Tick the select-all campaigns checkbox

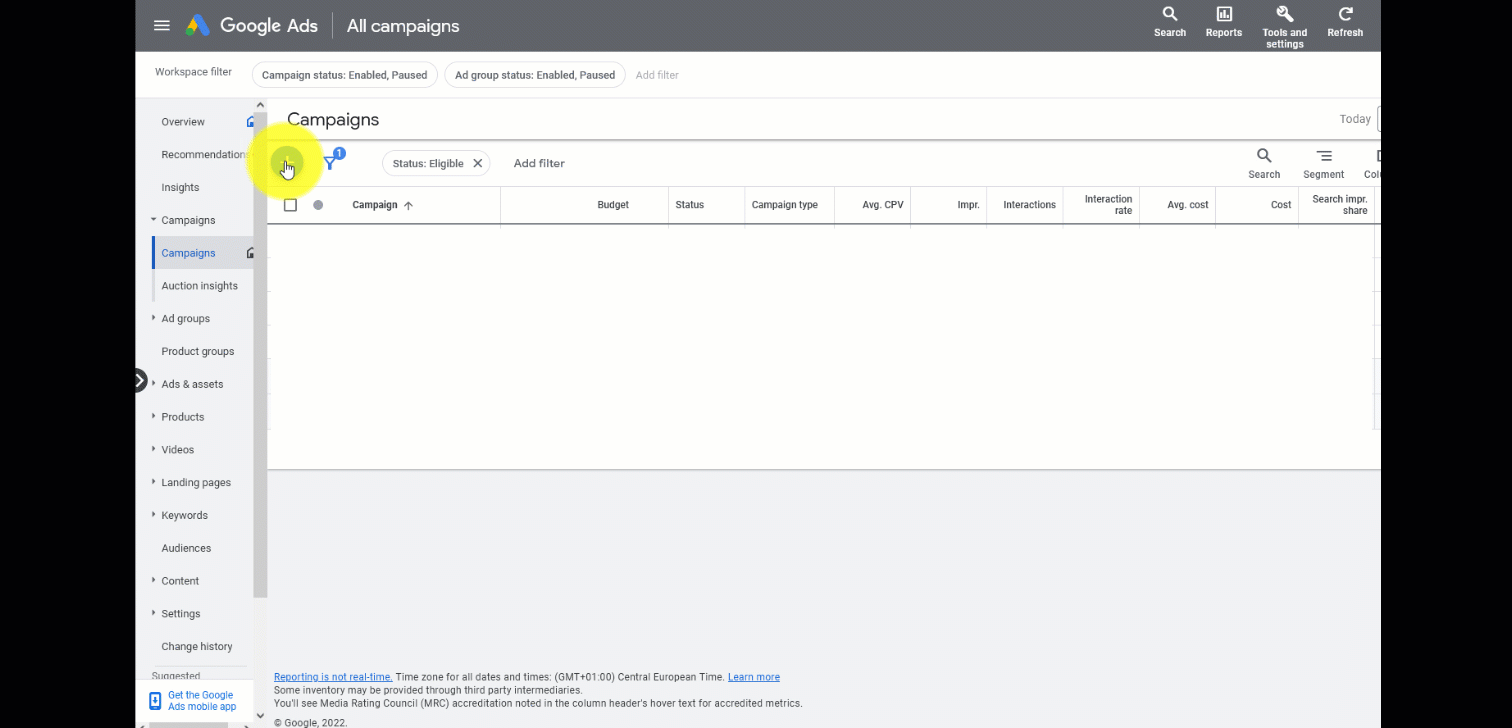click(x=291, y=205)
